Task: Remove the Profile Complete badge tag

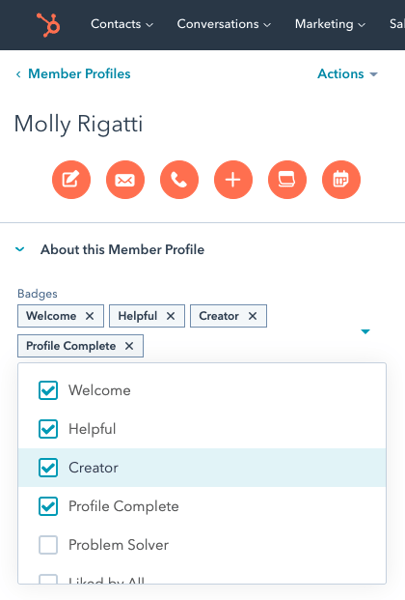Action: coord(129,346)
